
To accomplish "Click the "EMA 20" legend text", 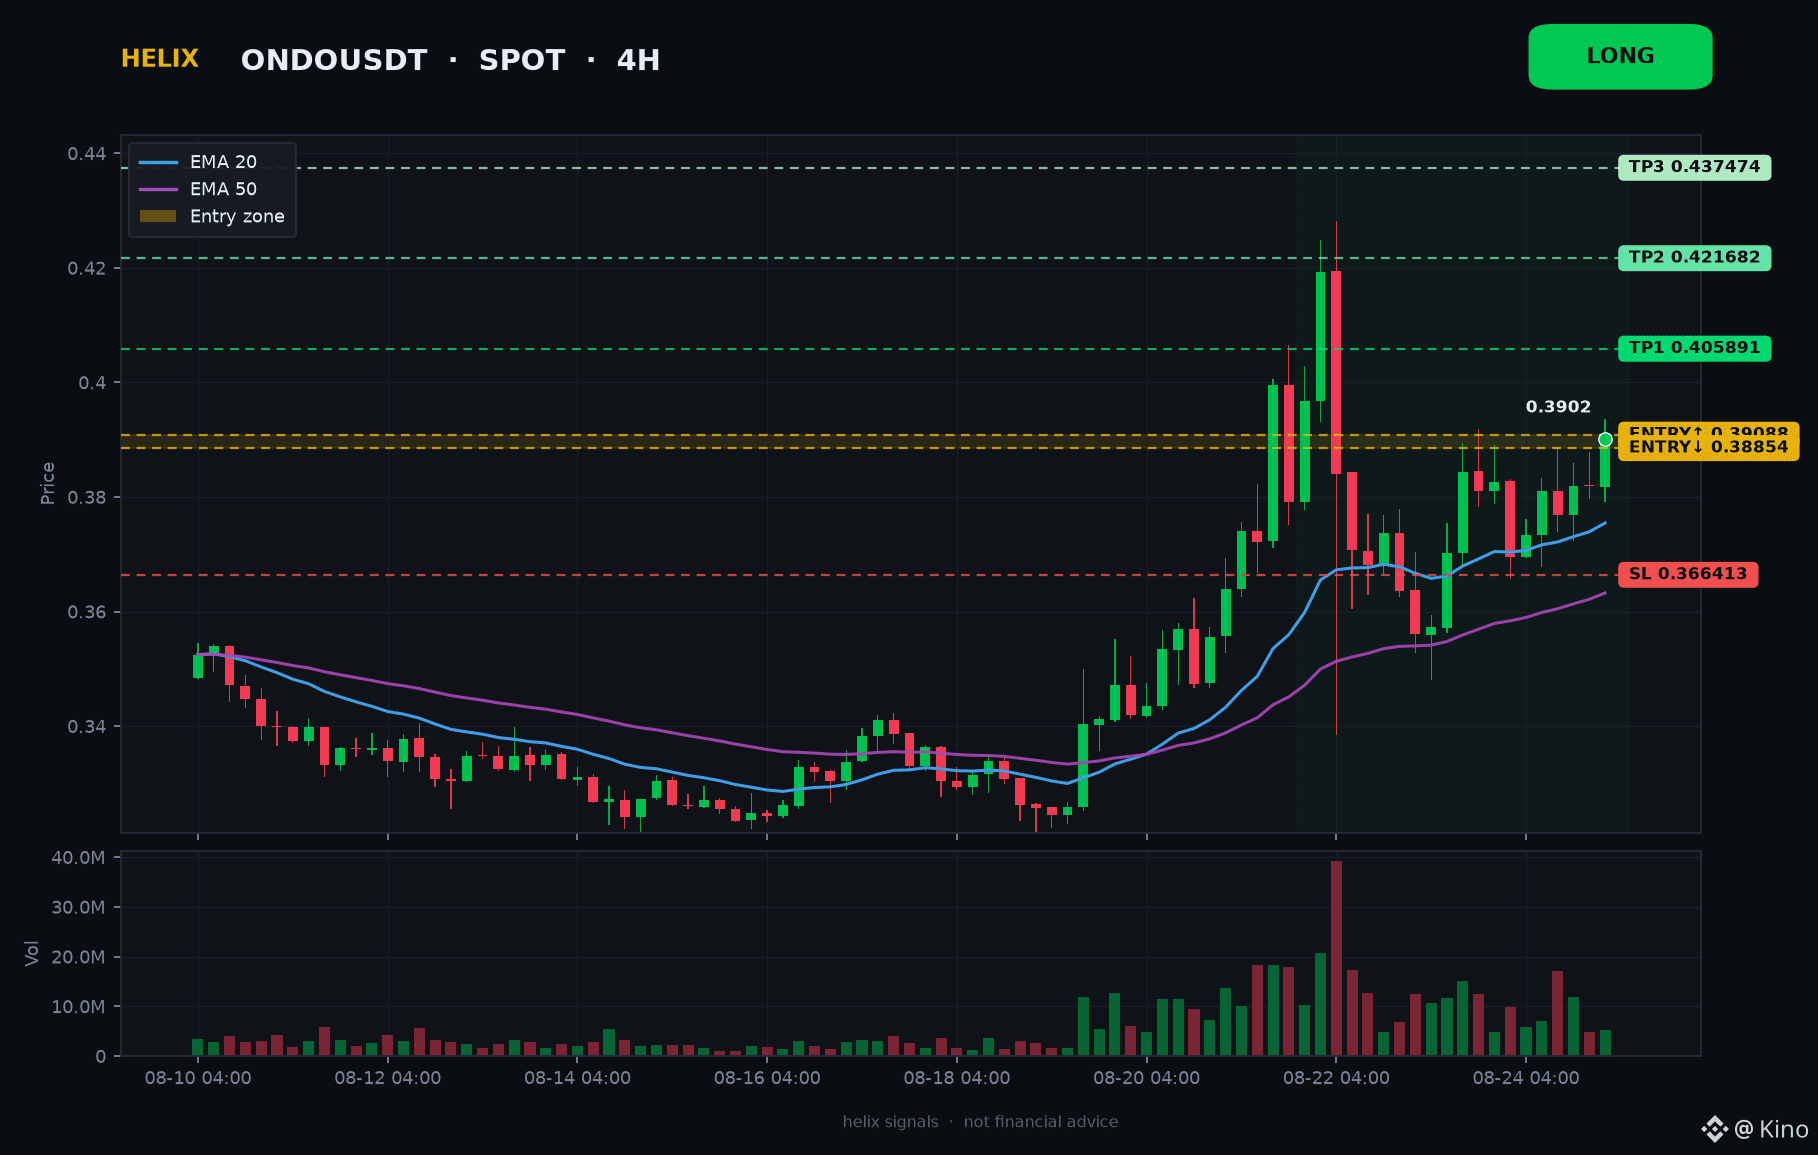I will 223,162.
